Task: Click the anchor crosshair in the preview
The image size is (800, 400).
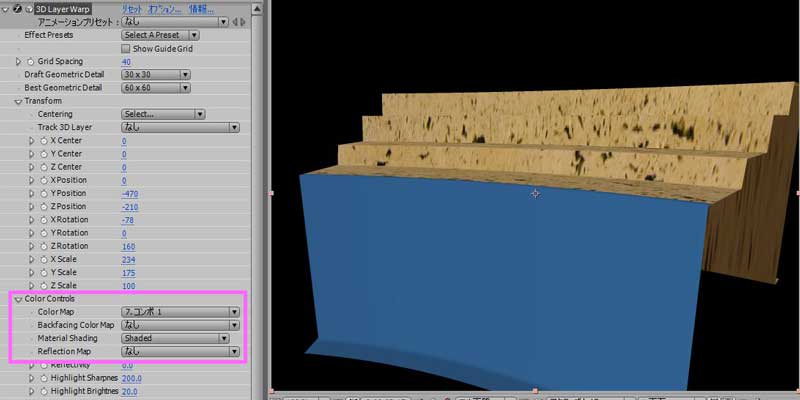Action: tap(535, 193)
